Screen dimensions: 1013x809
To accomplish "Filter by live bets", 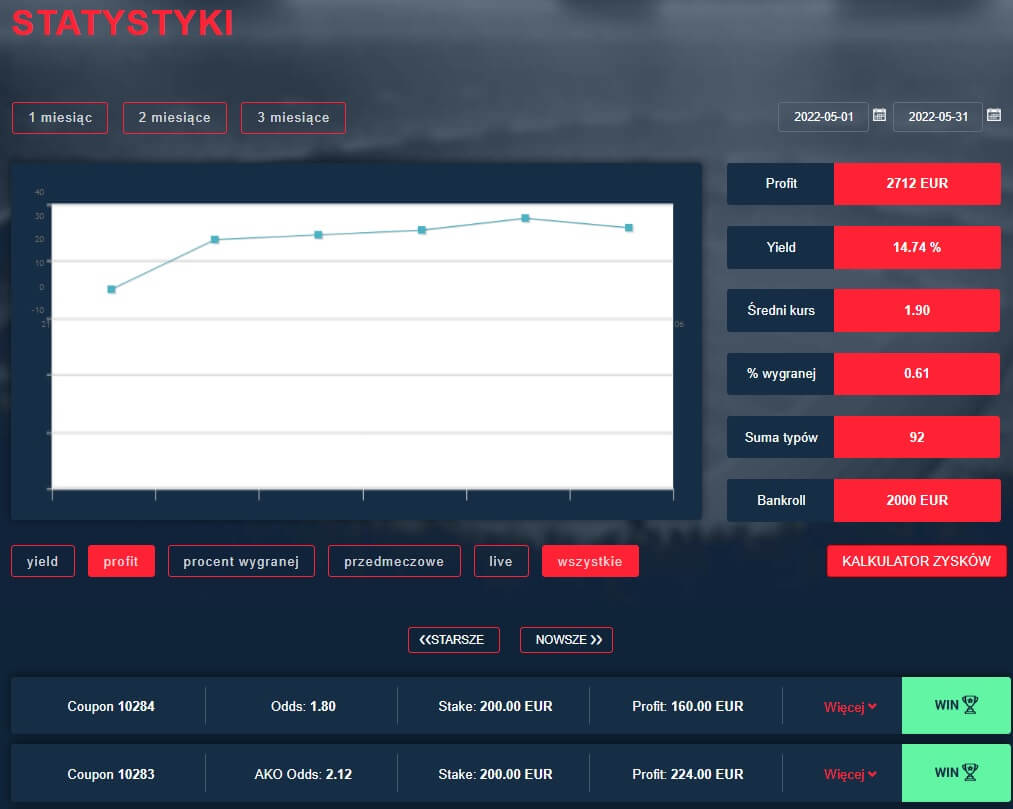I will pos(501,561).
